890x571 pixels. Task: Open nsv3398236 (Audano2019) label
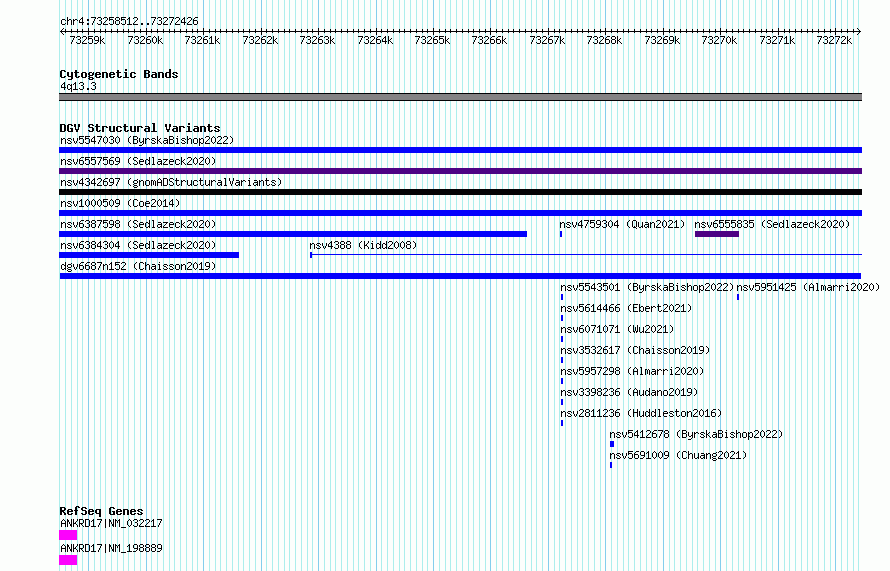click(x=629, y=392)
